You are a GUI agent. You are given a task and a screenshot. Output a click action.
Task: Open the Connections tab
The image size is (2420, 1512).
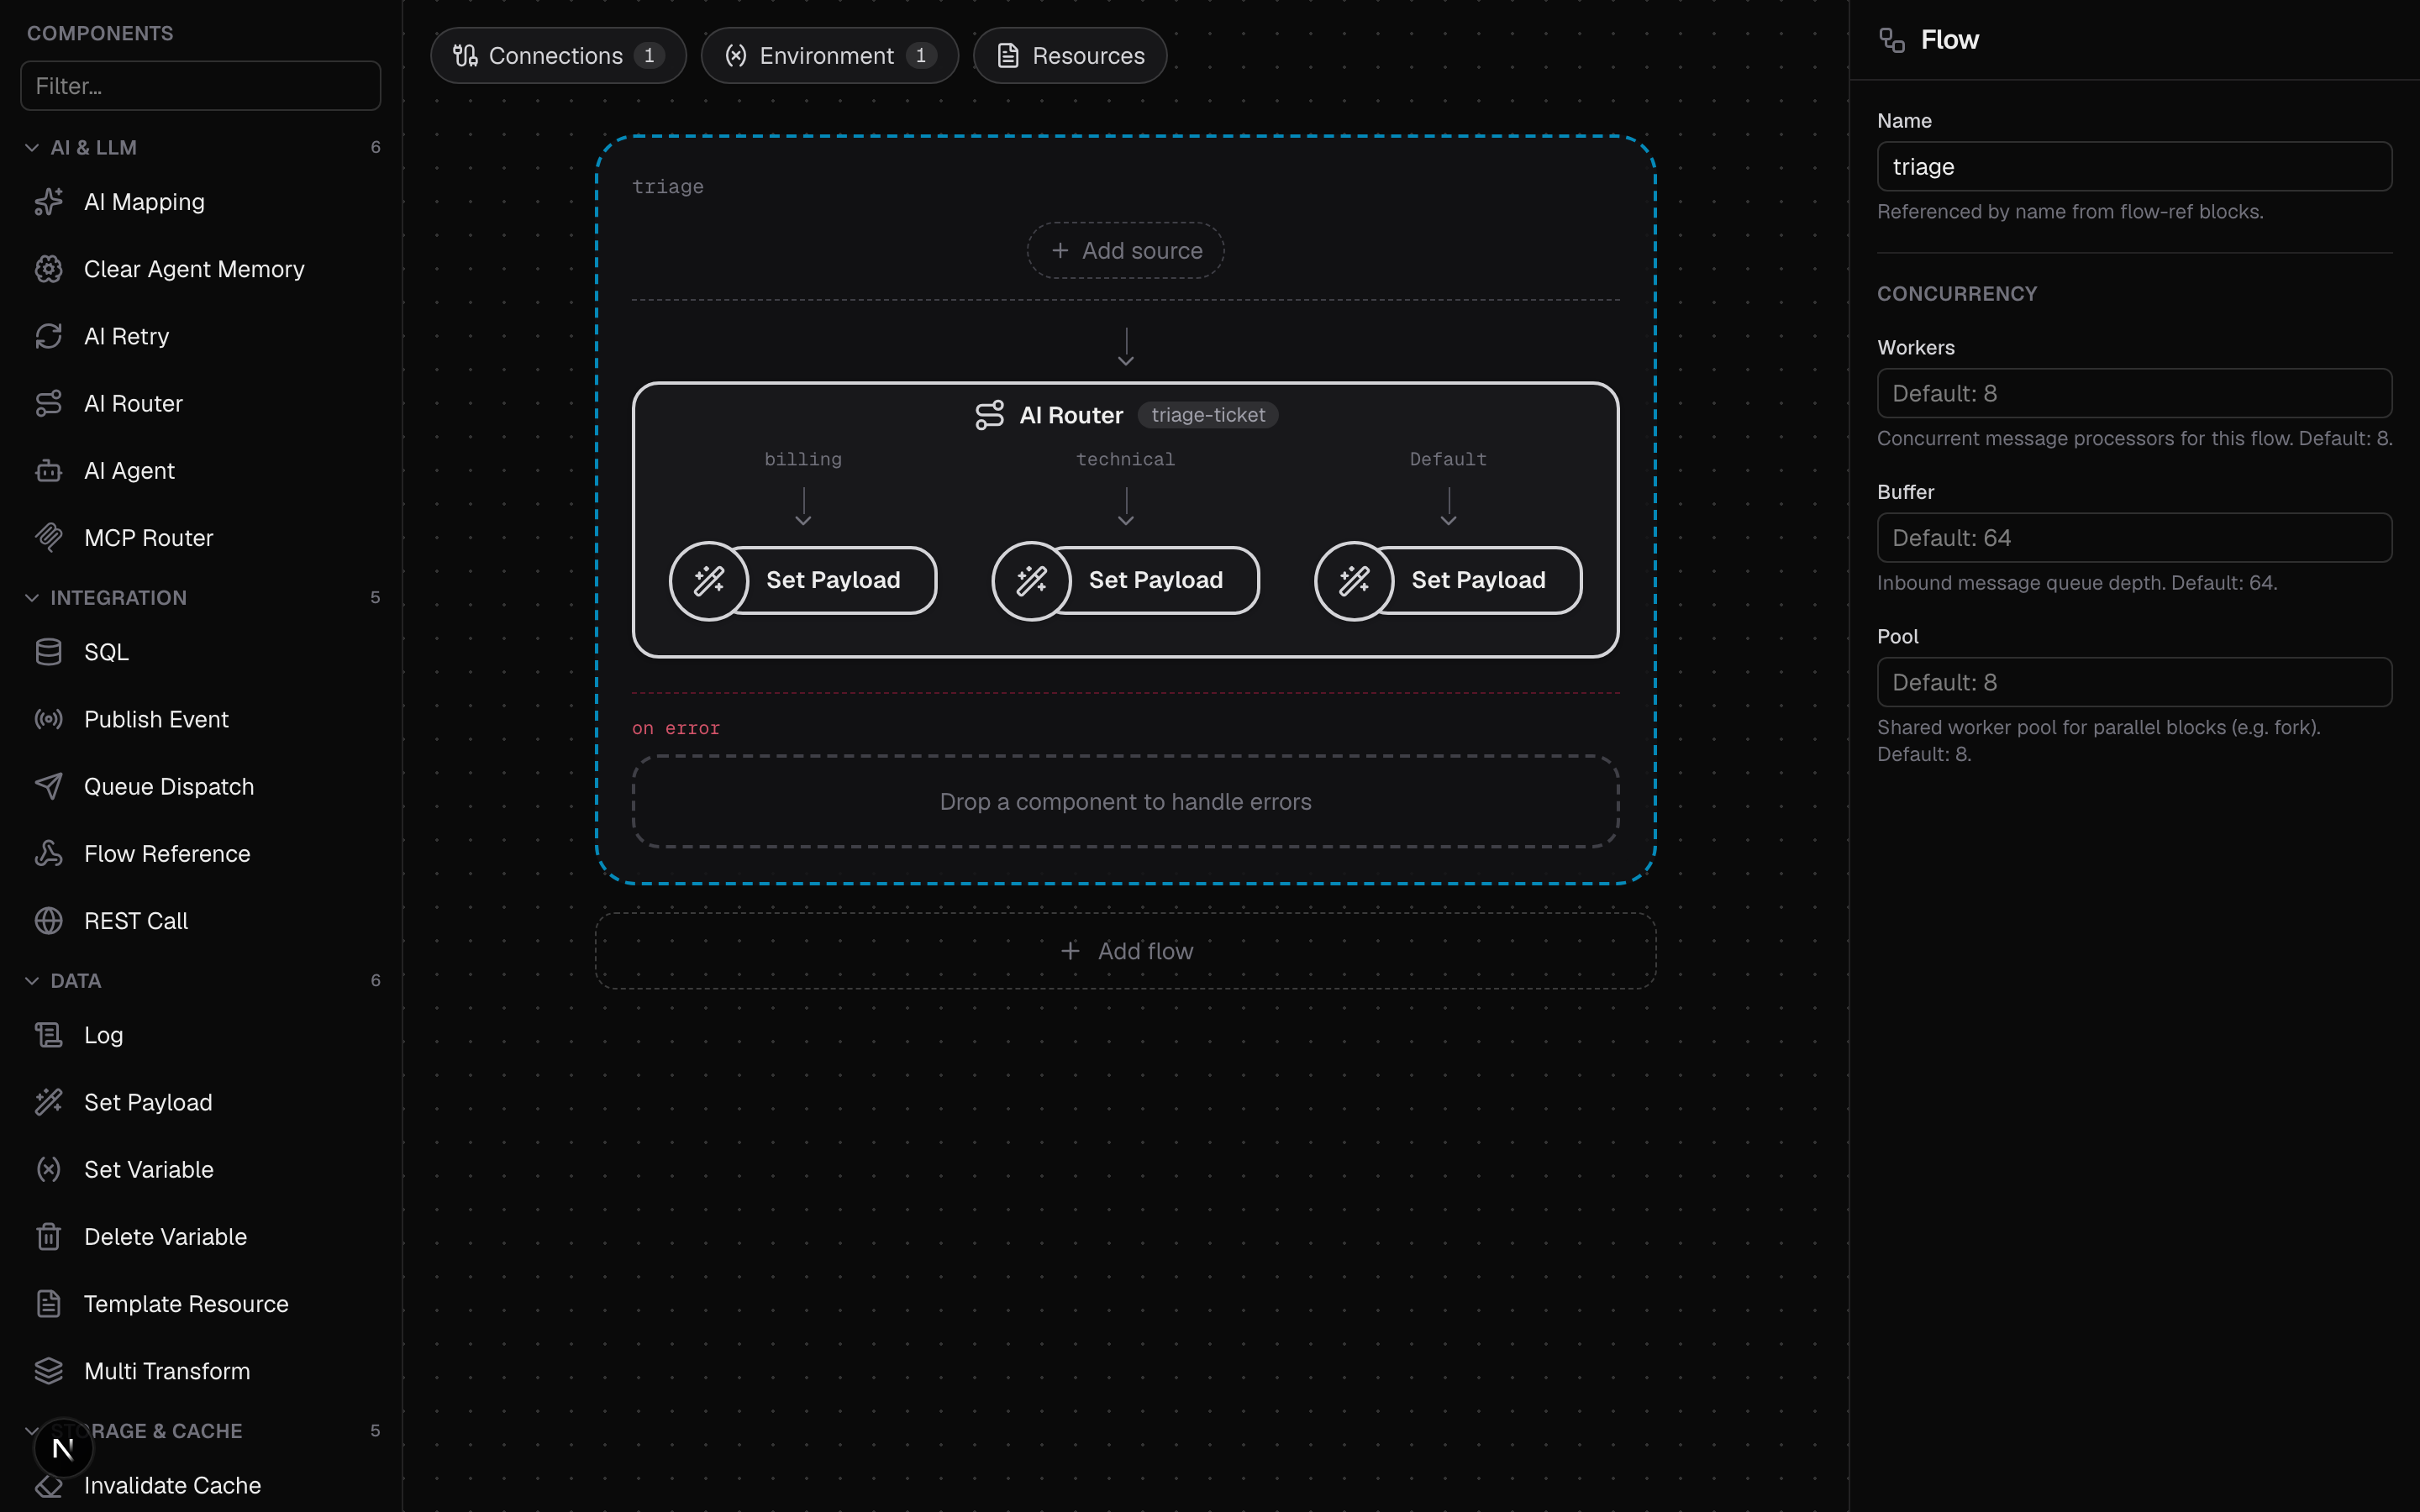(558, 55)
